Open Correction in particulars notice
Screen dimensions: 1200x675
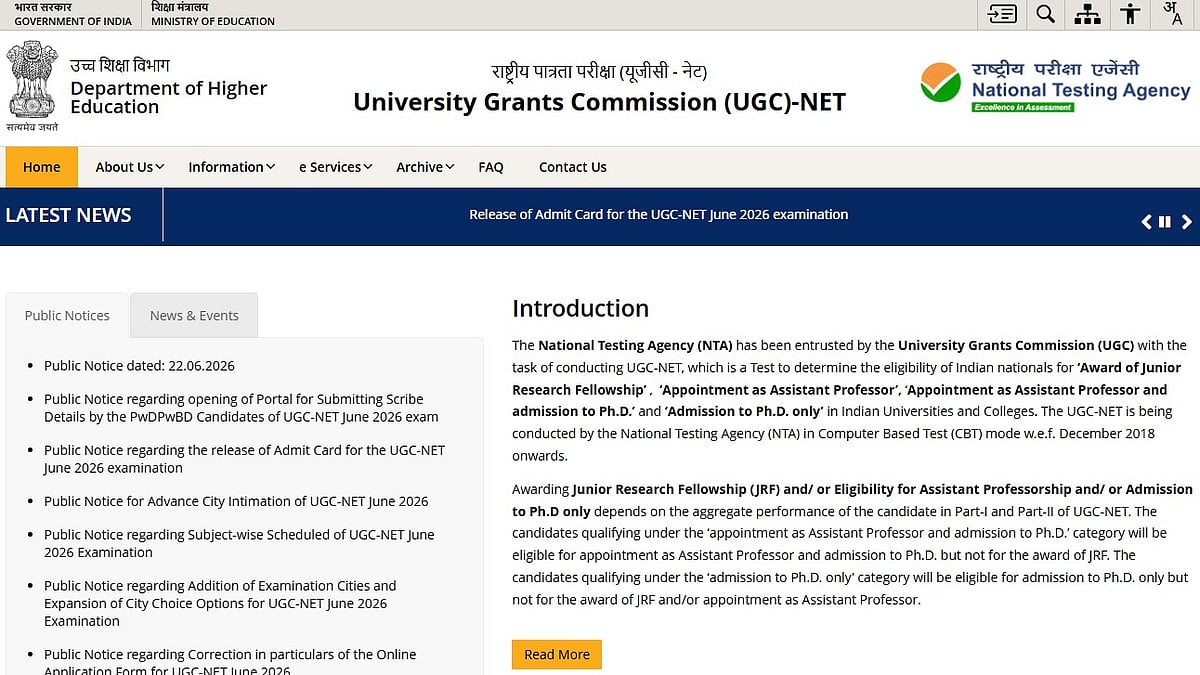(x=230, y=662)
